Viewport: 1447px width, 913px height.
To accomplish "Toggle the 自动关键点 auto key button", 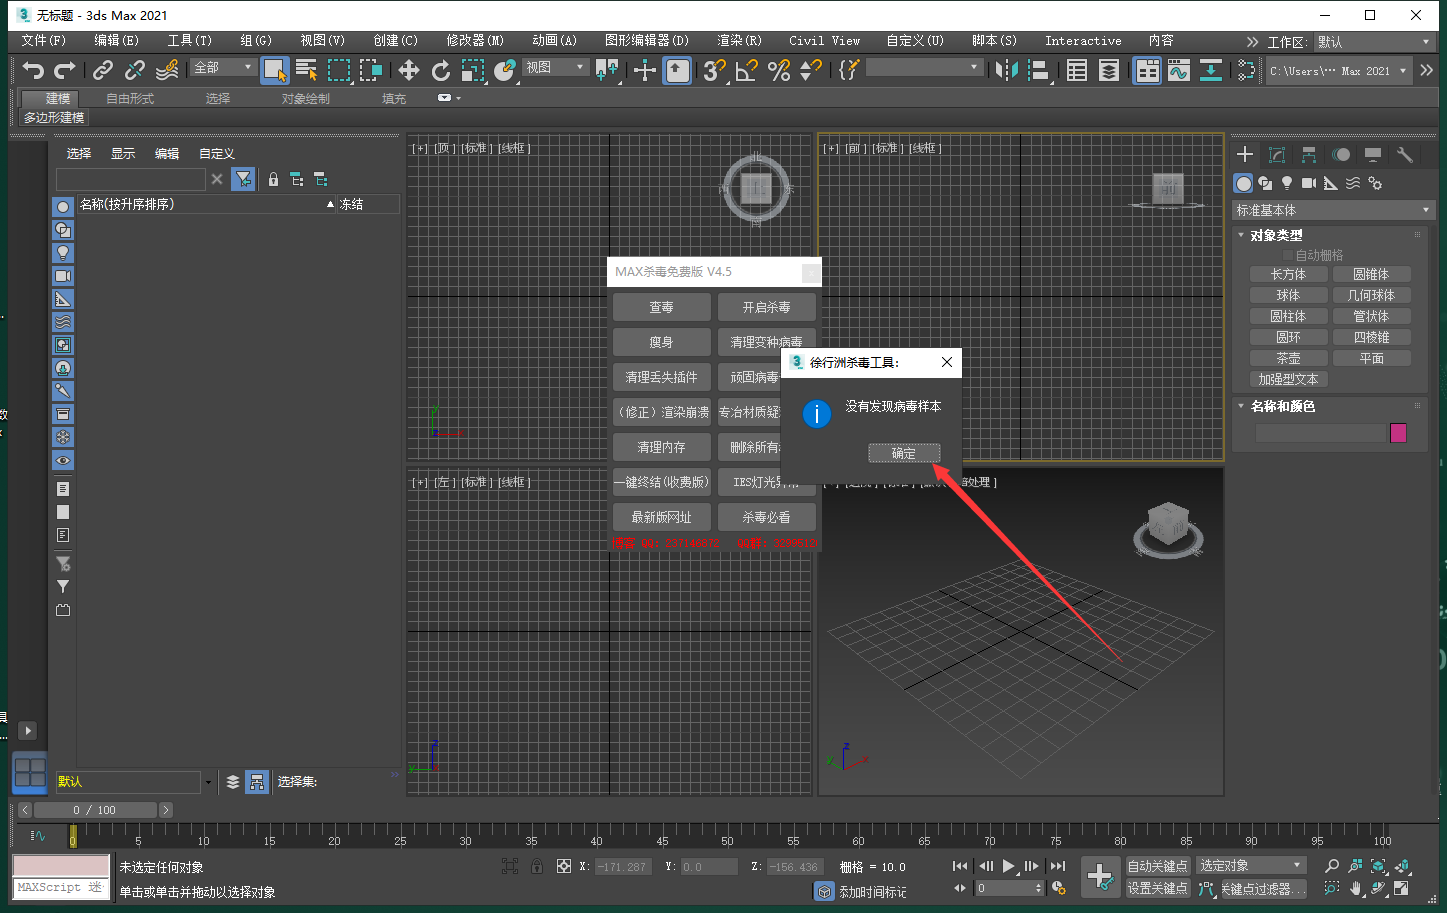I will coord(1157,866).
